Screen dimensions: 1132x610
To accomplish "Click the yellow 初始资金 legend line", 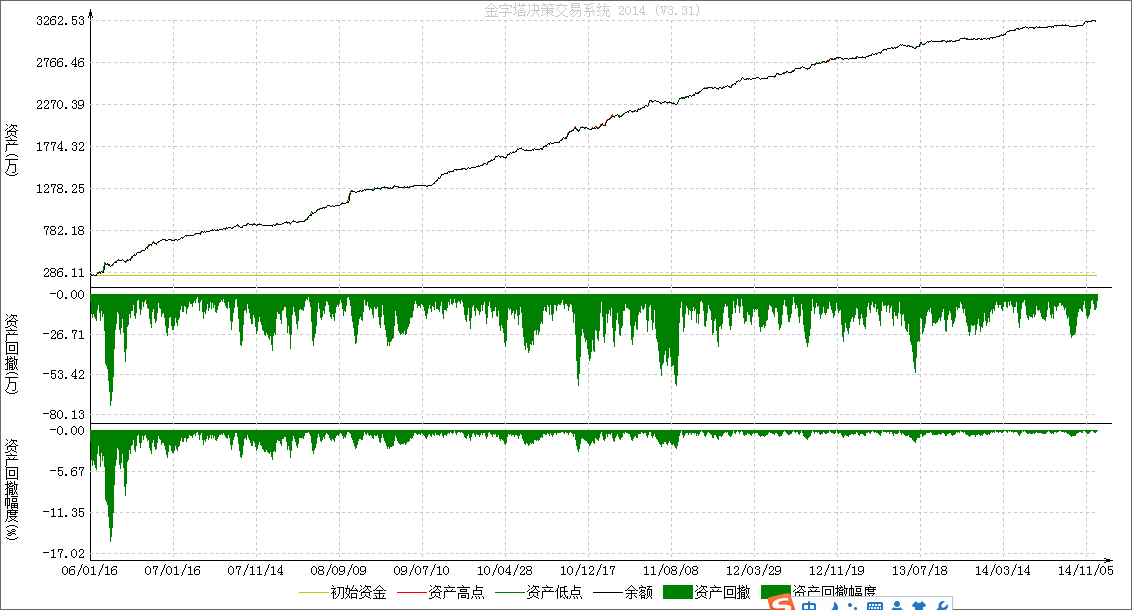I will pyautogui.click(x=312, y=592).
